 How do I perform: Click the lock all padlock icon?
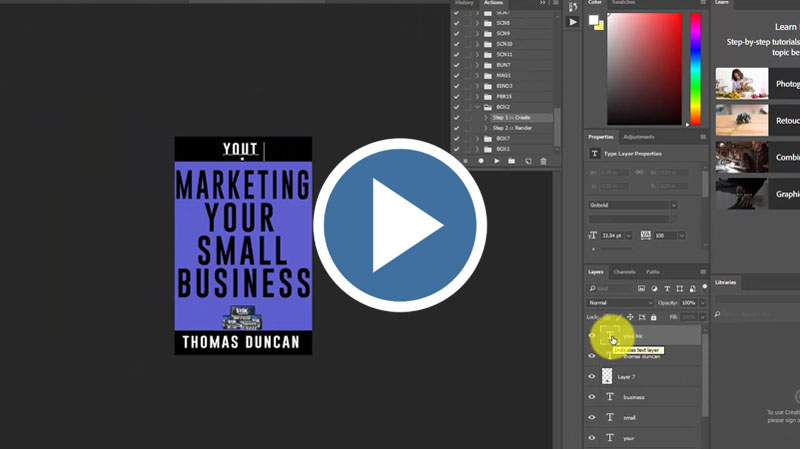[x=655, y=317]
